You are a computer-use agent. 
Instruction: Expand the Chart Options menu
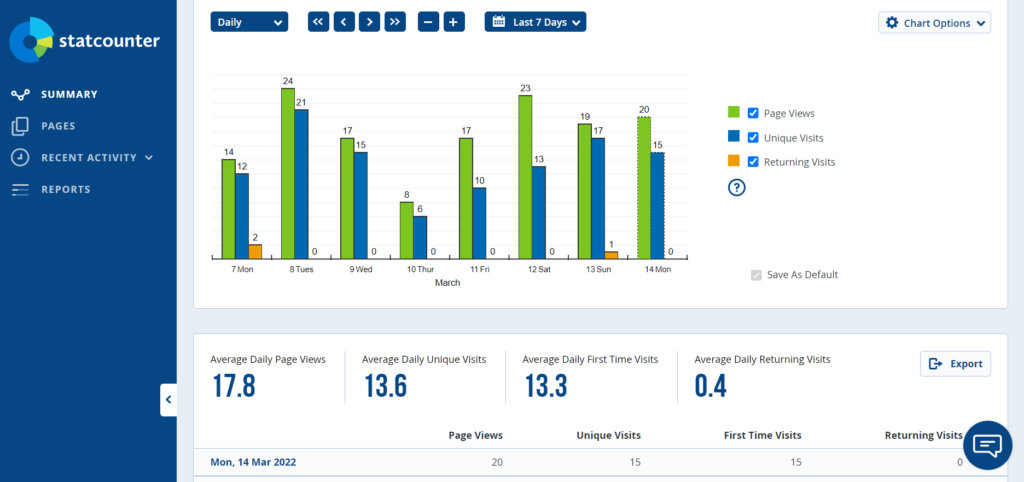935,22
